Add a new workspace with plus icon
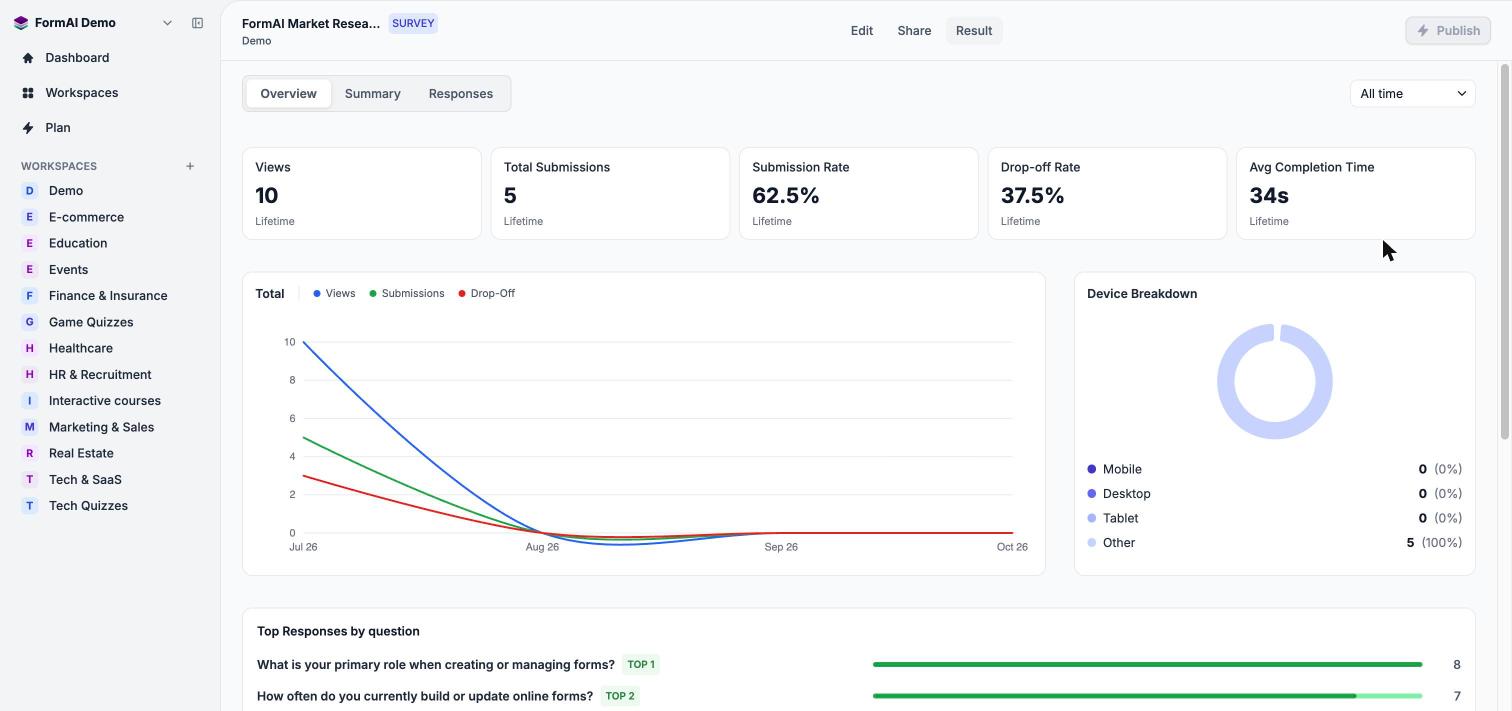Screen dimensions: 1512x711 point(190,166)
